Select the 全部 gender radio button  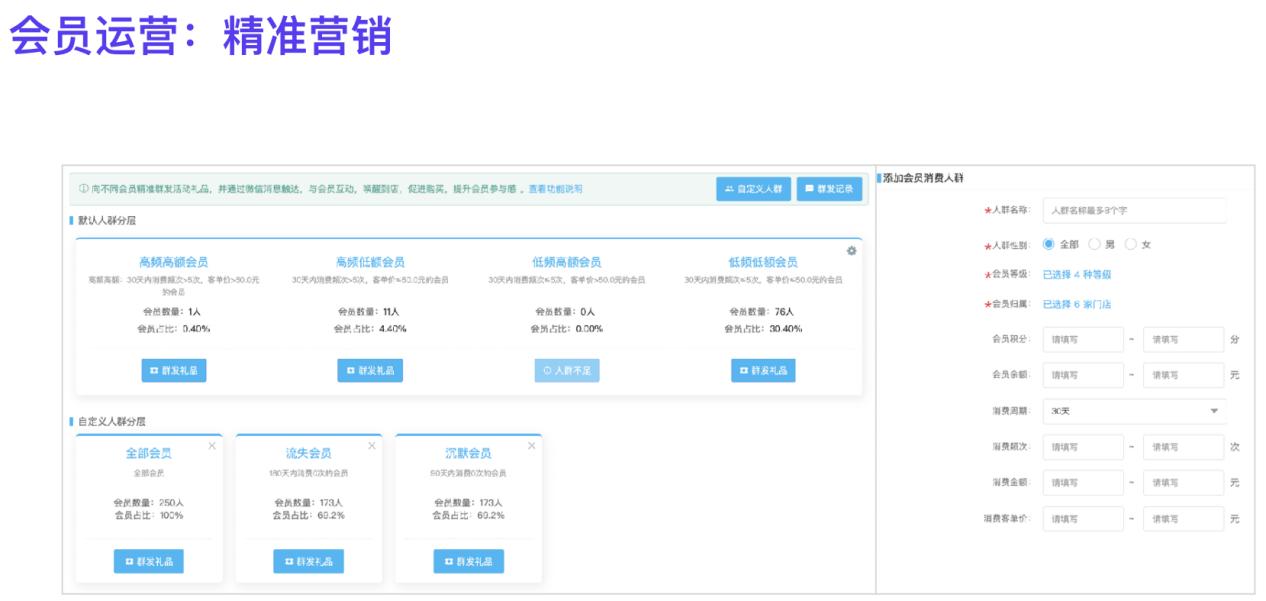click(x=1049, y=244)
